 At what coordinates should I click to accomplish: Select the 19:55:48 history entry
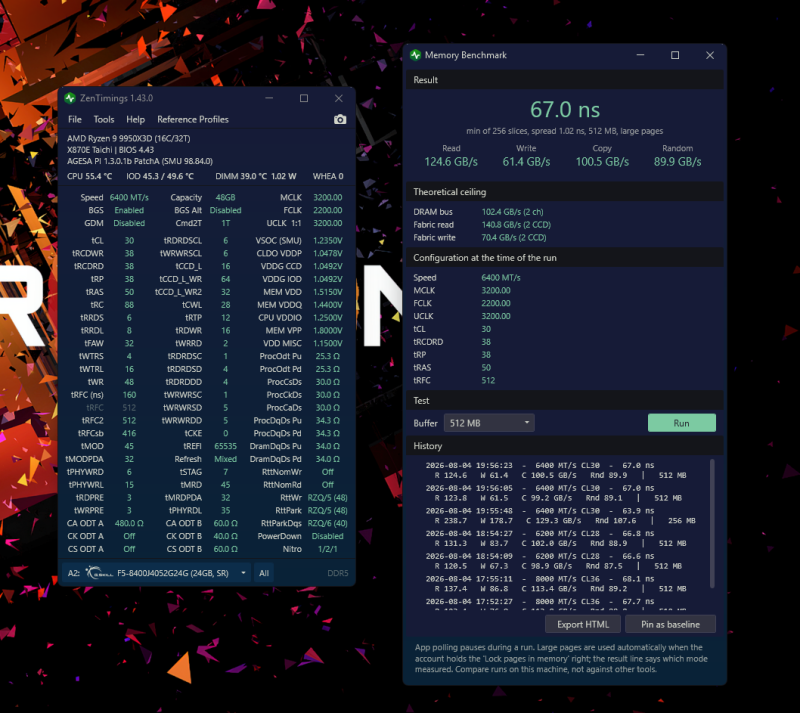pyautogui.click(x=560, y=515)
